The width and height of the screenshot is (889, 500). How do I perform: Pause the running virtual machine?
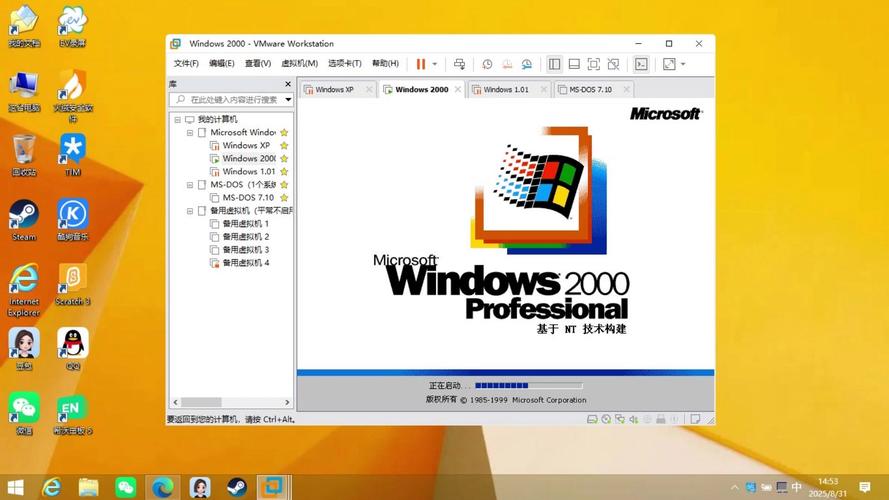click(x=421, y=64)
